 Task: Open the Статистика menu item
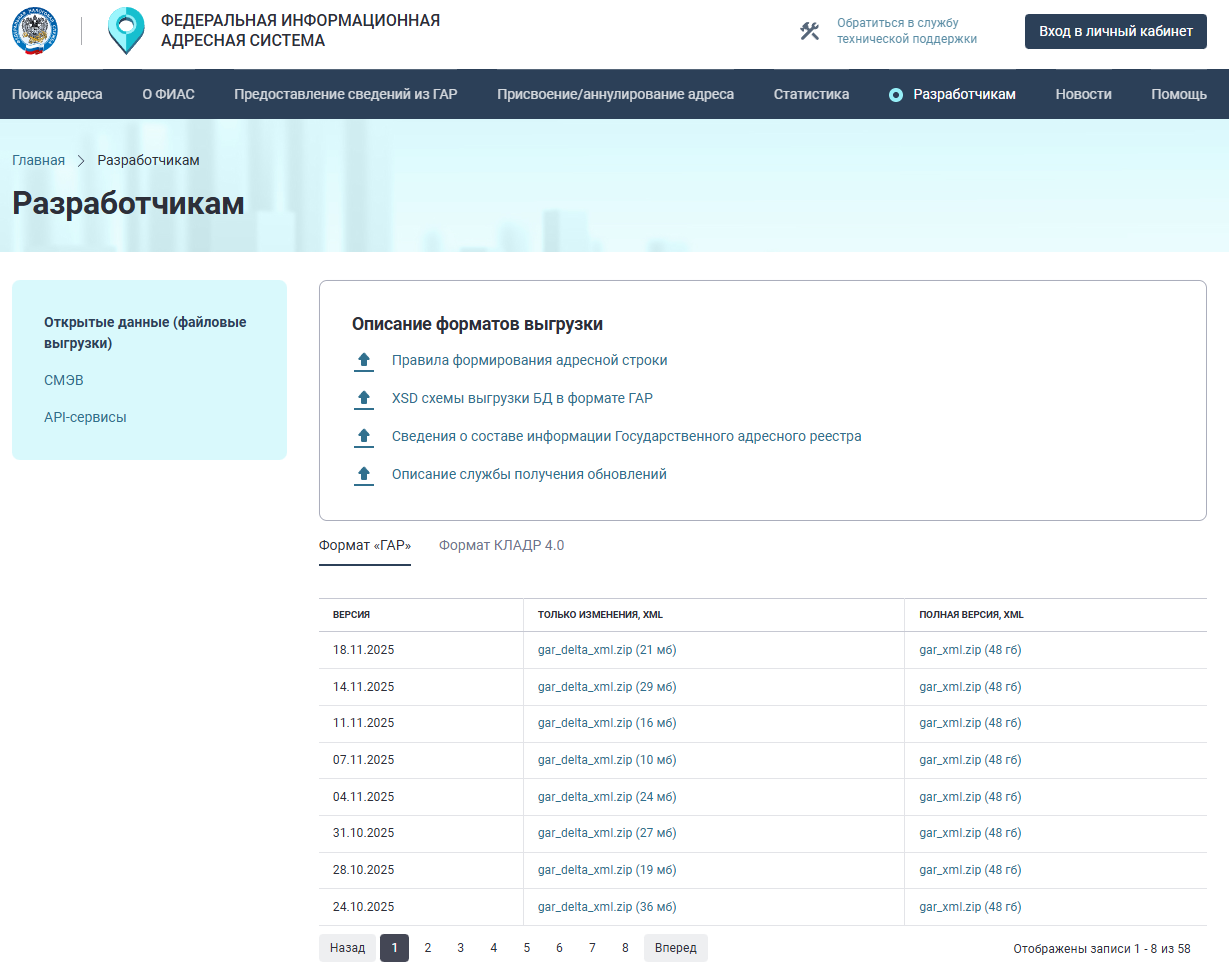811,94
